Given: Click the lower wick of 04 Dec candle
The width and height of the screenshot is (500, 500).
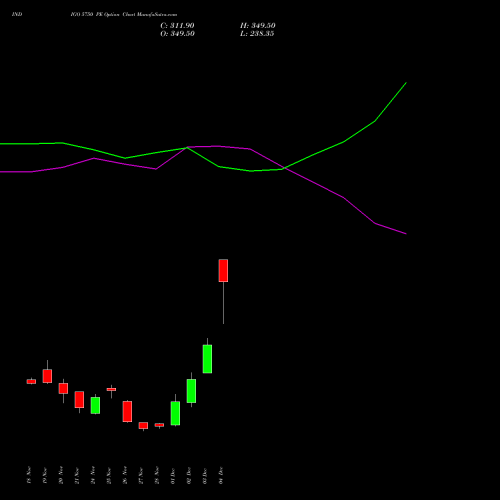Looking at the screenshot, I should [x=223, y=303].
